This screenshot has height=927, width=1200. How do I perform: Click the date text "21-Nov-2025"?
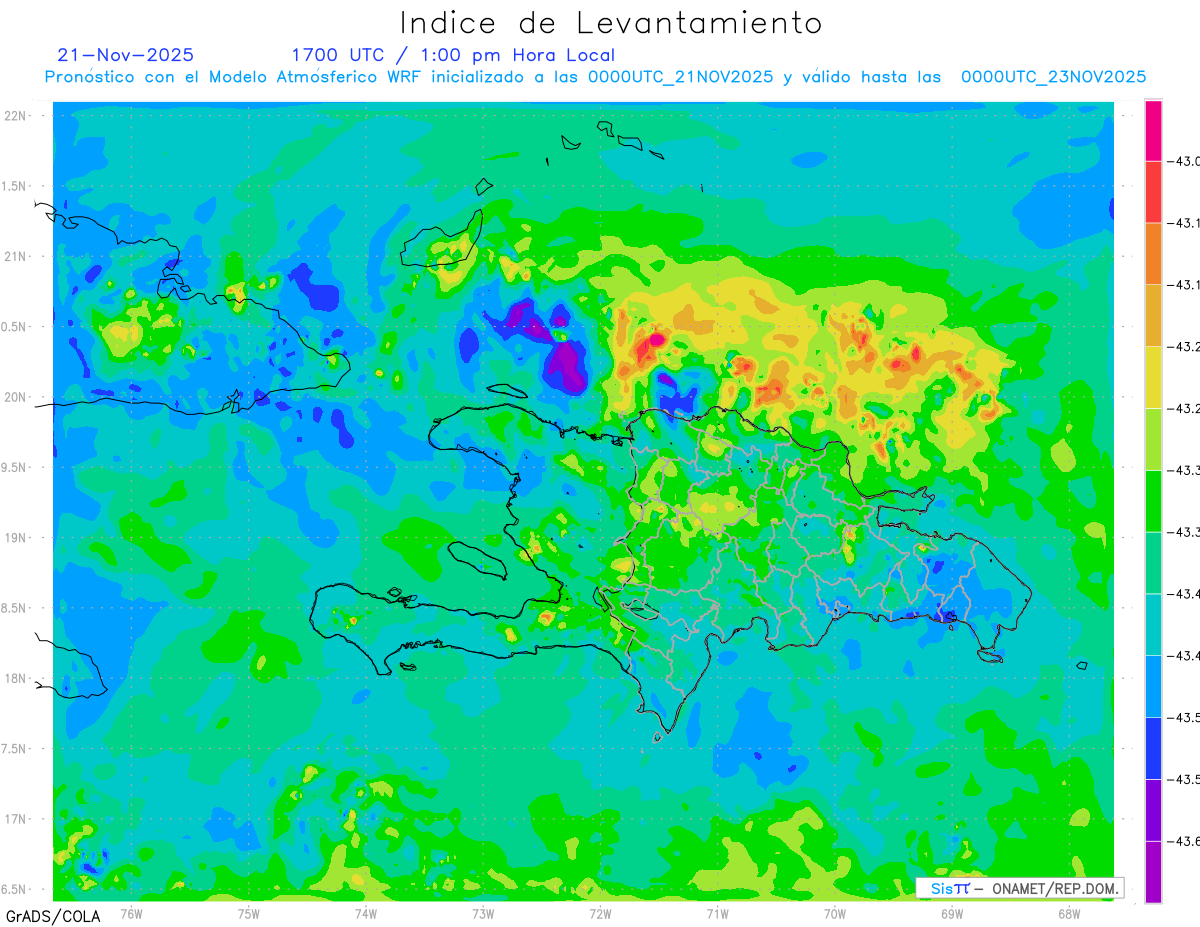point(126,54)
